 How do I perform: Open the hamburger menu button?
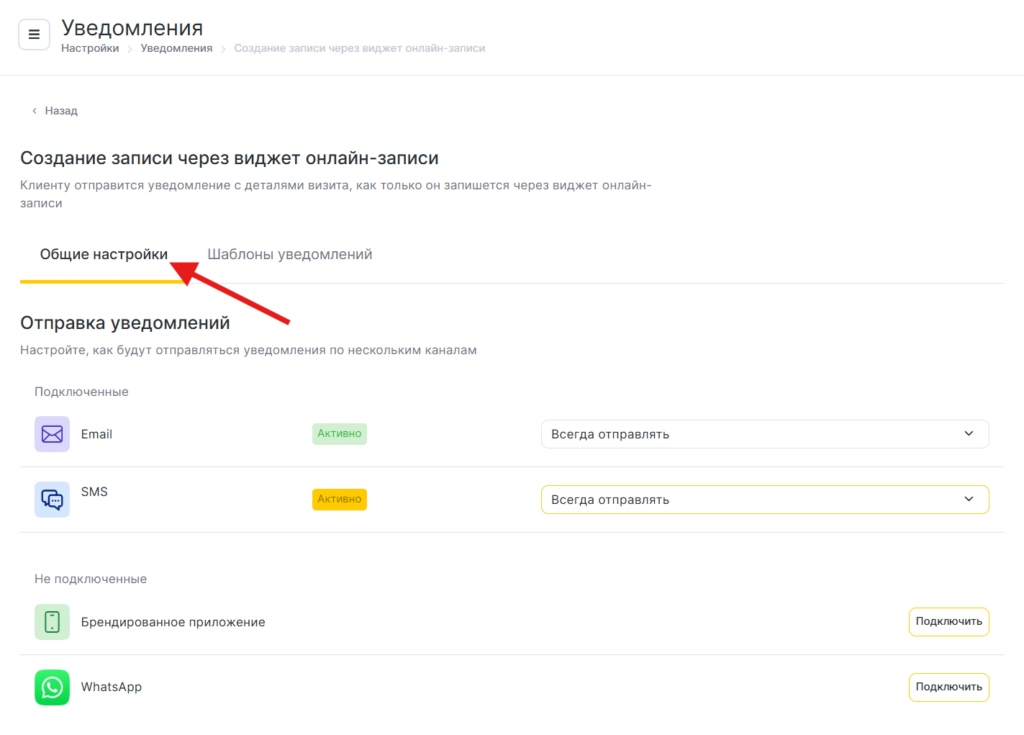(34, 34)
